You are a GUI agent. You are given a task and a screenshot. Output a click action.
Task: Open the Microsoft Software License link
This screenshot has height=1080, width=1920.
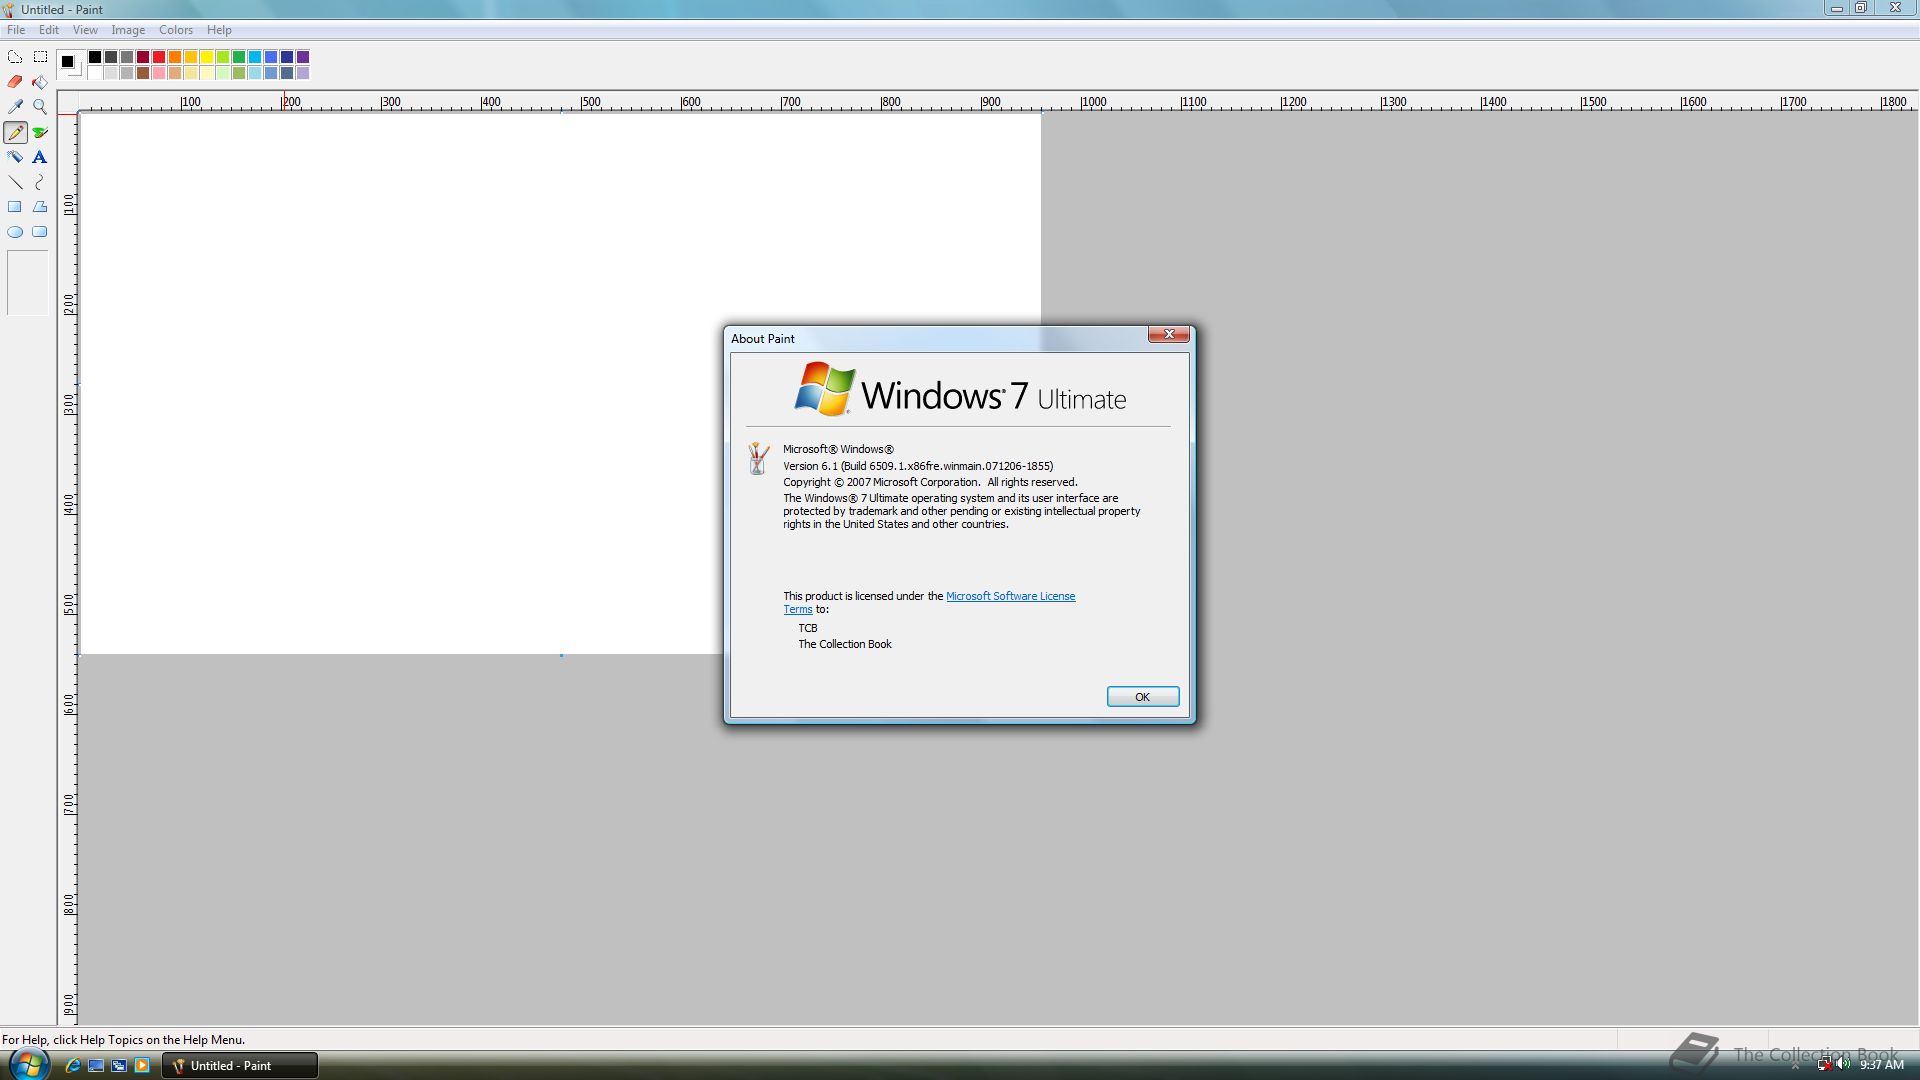pyautogui.click(x=1010, y=596)
